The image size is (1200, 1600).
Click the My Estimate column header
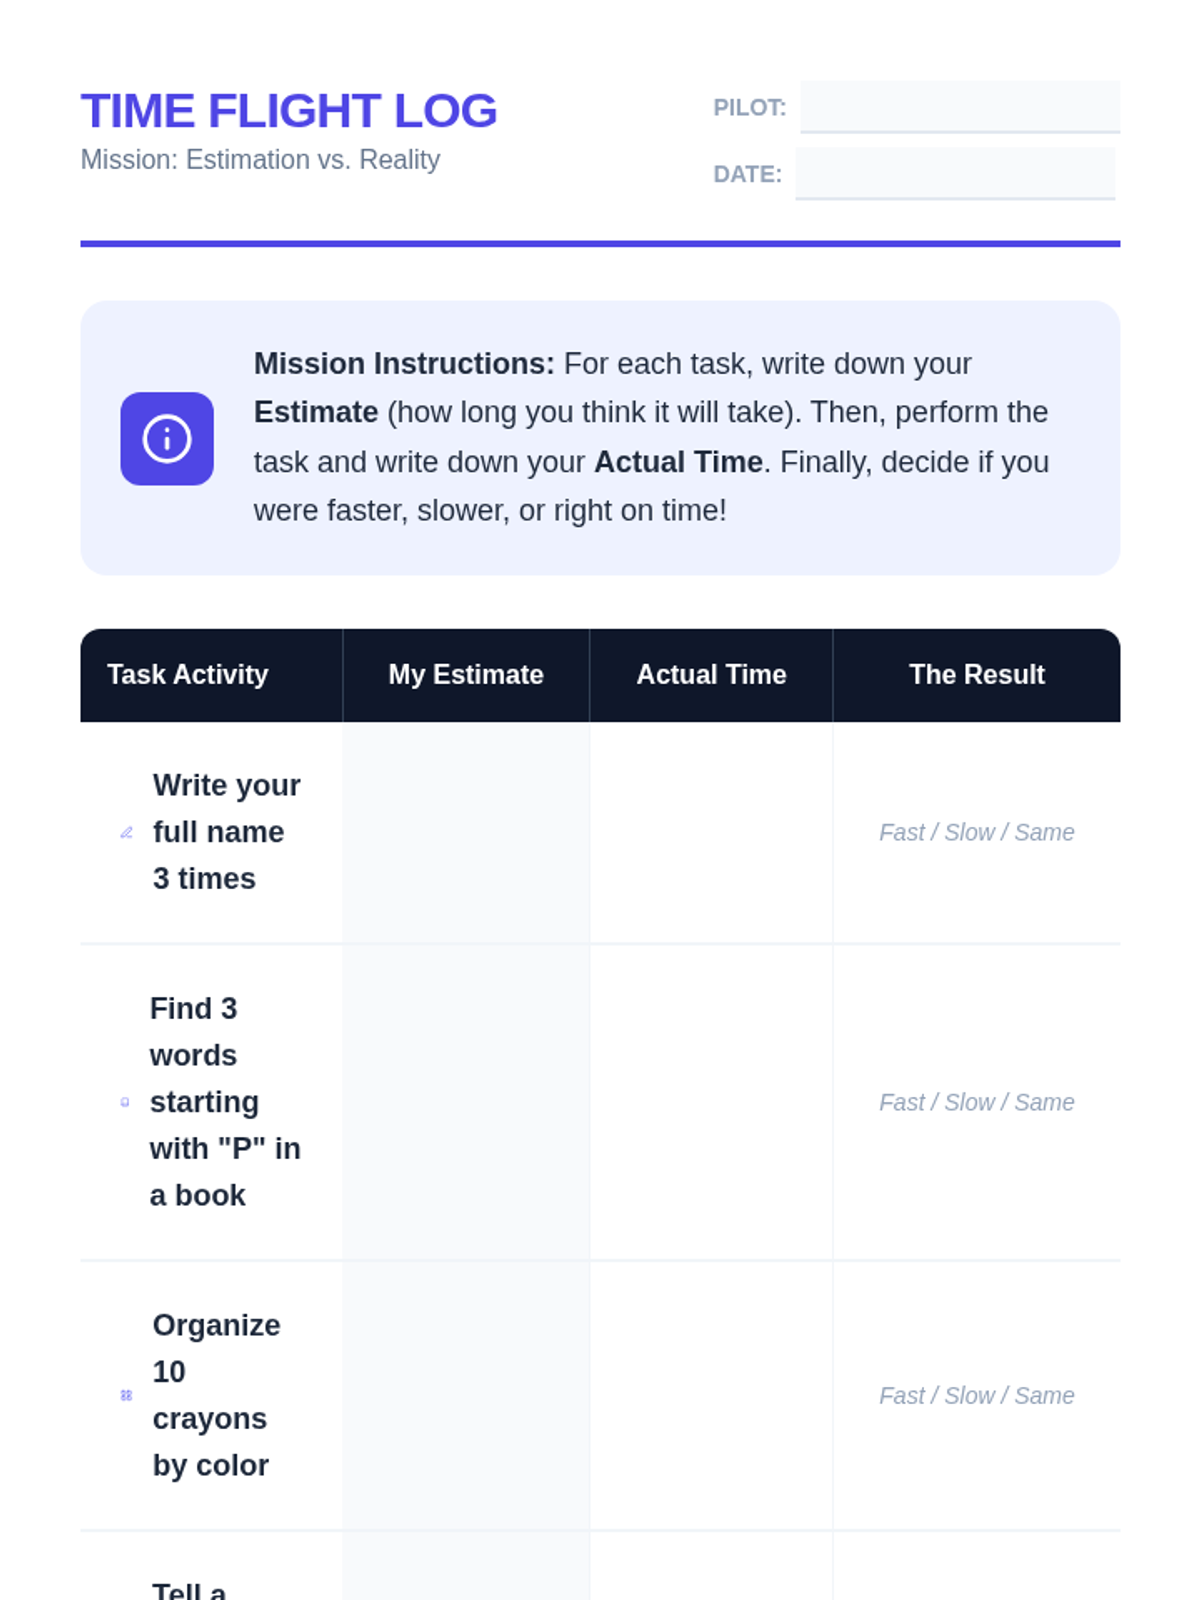pyautogui.click(x=466, y=675)
